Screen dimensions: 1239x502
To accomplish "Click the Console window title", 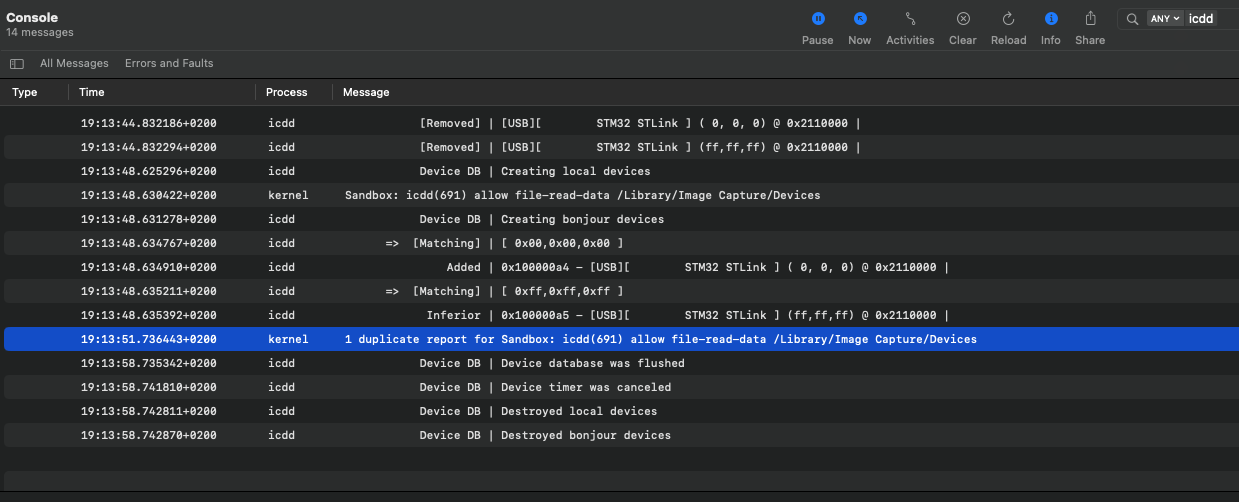I will (x=32, y=18).
